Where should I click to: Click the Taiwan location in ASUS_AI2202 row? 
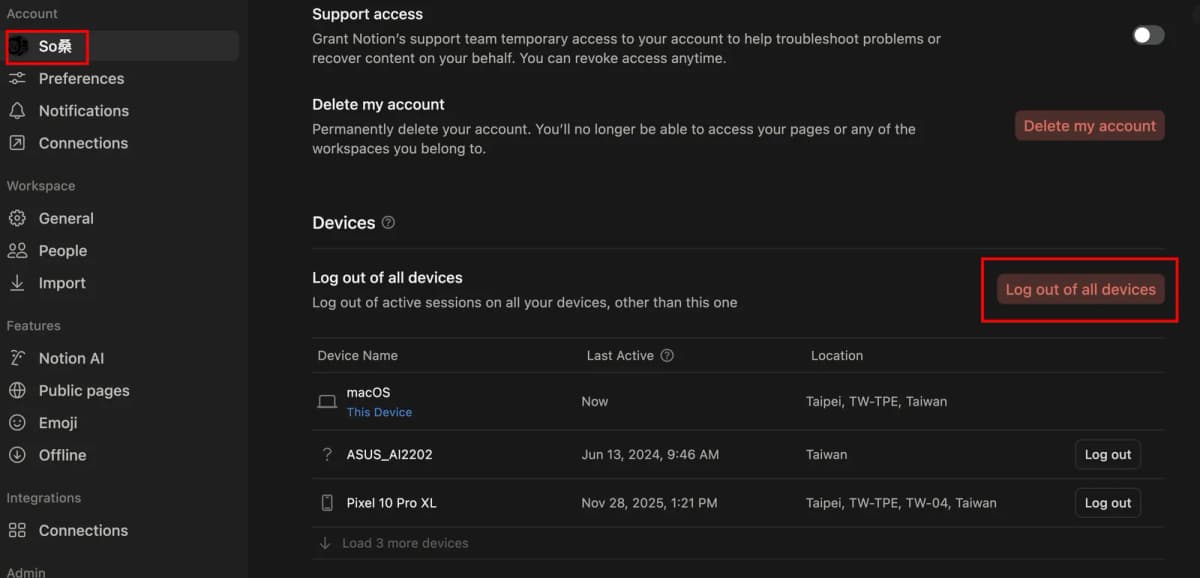tap(826, 454)
